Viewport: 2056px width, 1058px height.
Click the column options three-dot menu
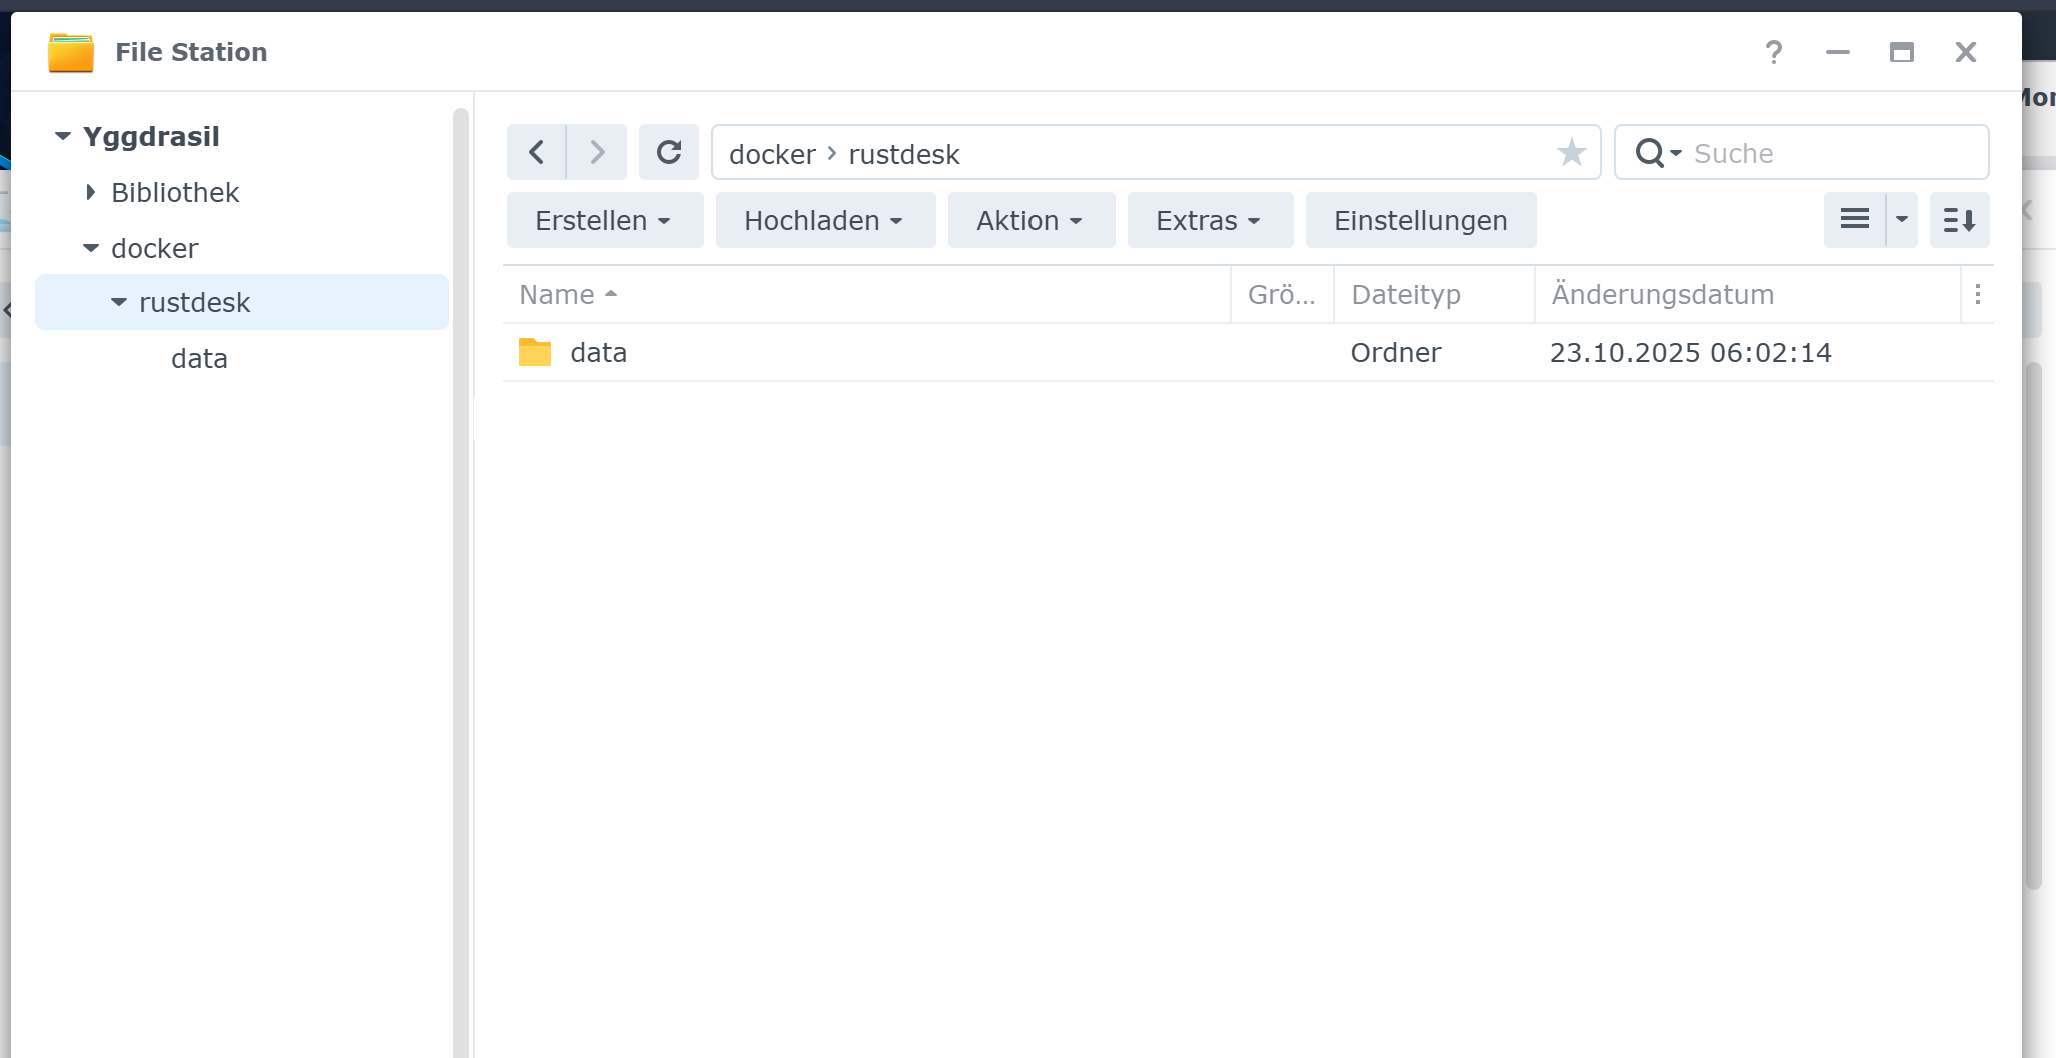click(1977, 294)
